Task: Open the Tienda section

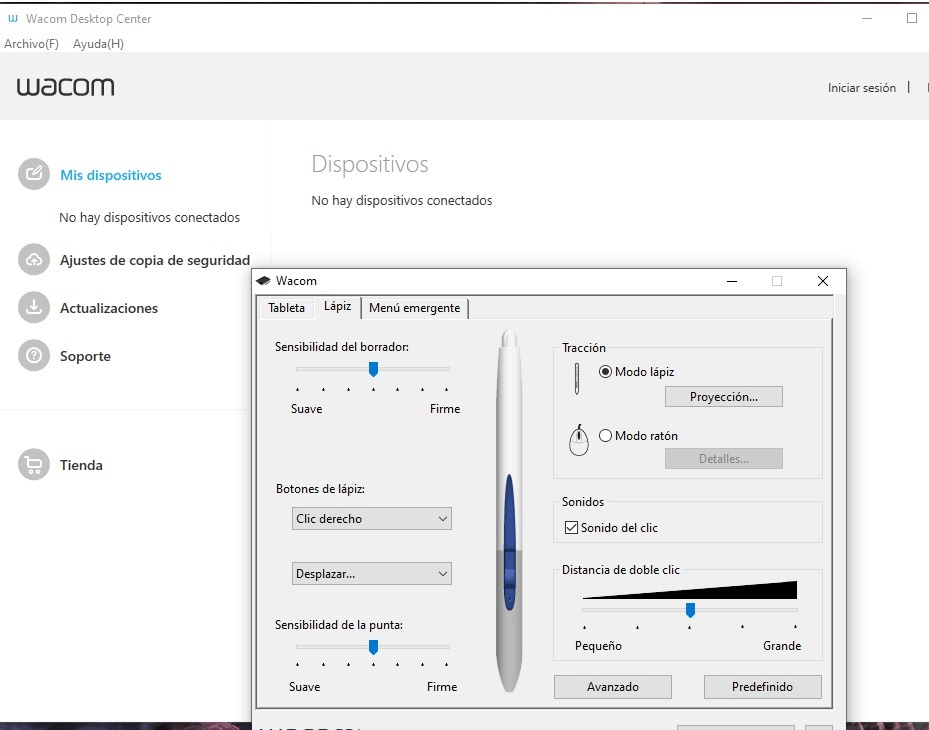Action: click(81, 465)
